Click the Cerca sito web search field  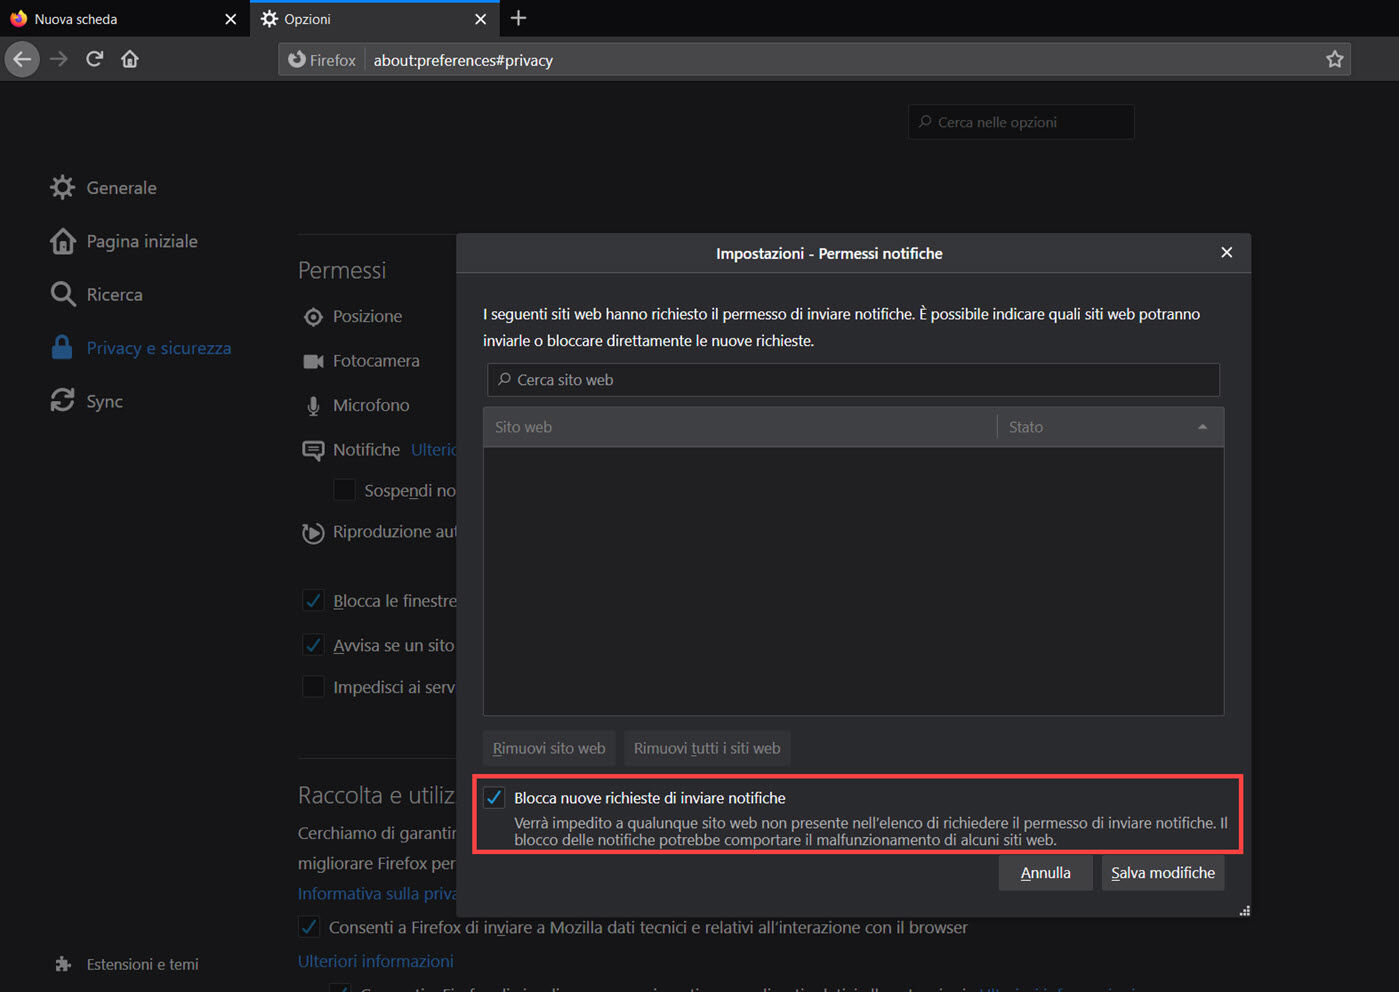[853, 380]
